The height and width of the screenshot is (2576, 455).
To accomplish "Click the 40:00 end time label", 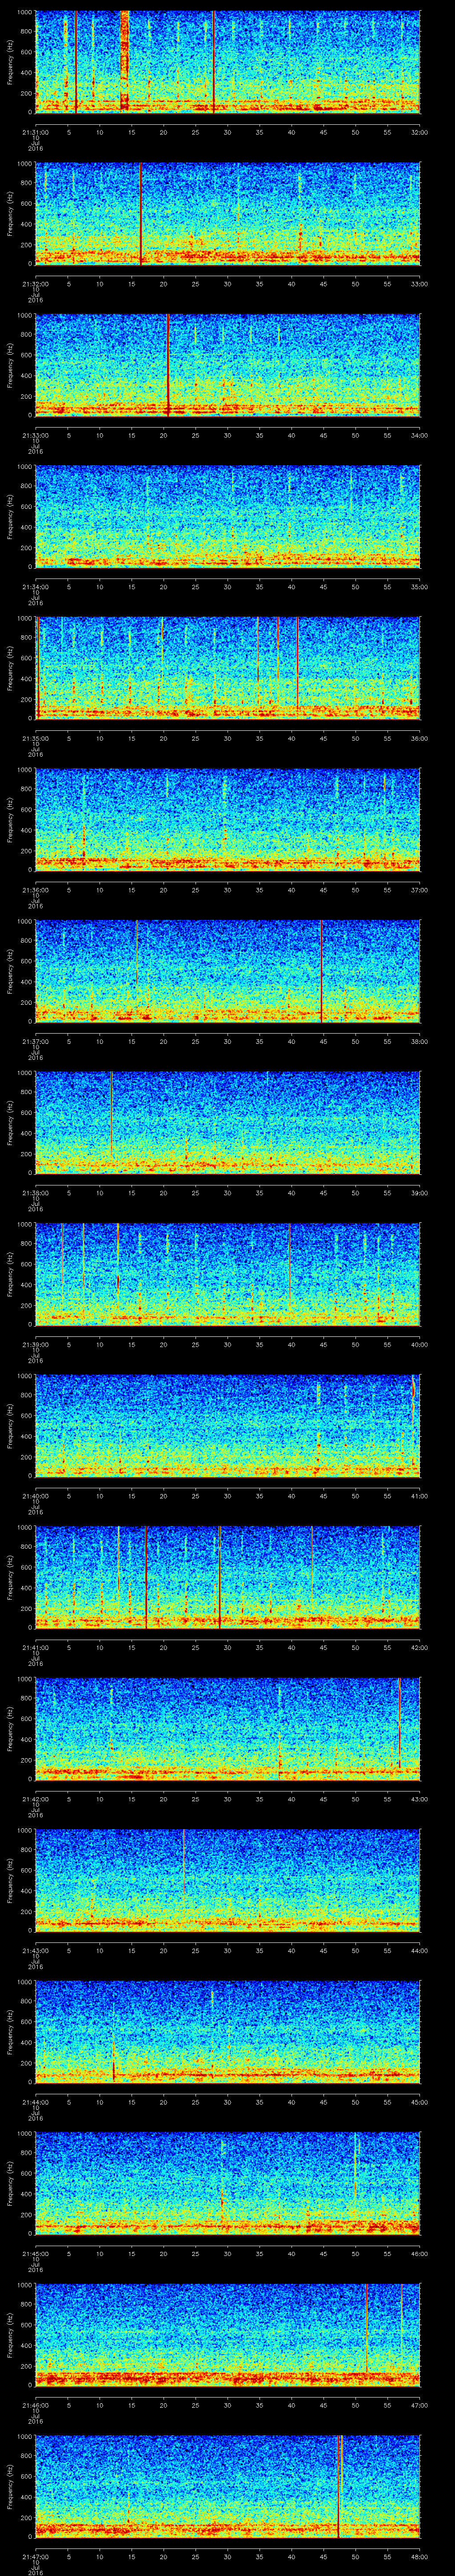I will (419, 1344).
